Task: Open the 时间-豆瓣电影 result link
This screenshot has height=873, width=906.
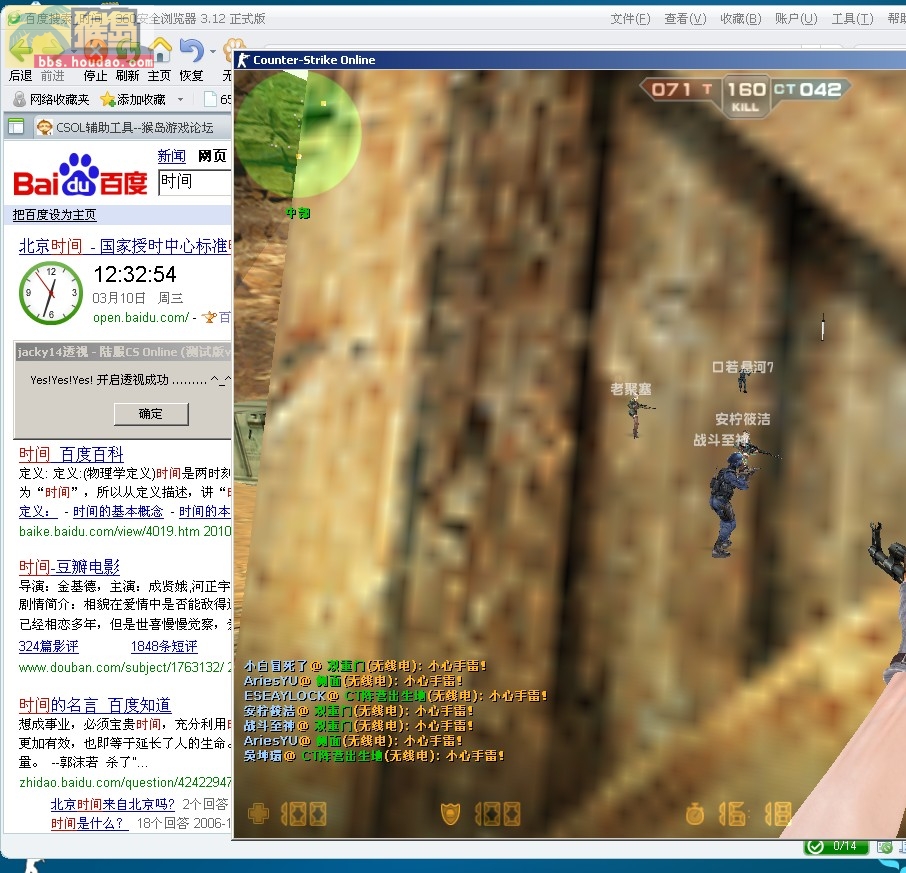Action: point(69,567)
